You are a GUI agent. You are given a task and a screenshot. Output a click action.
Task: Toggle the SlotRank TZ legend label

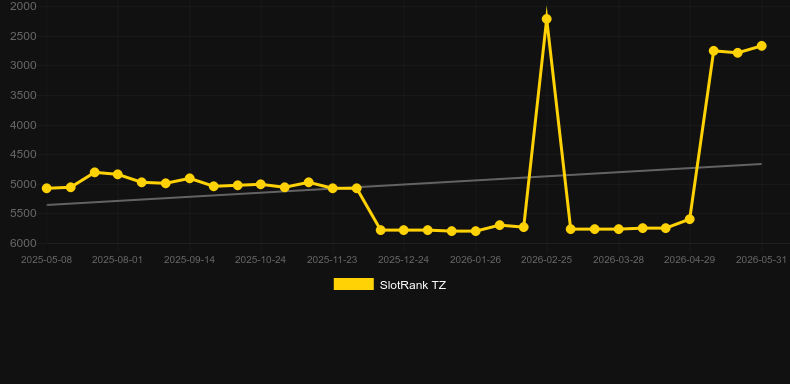(x=413, y=285)
